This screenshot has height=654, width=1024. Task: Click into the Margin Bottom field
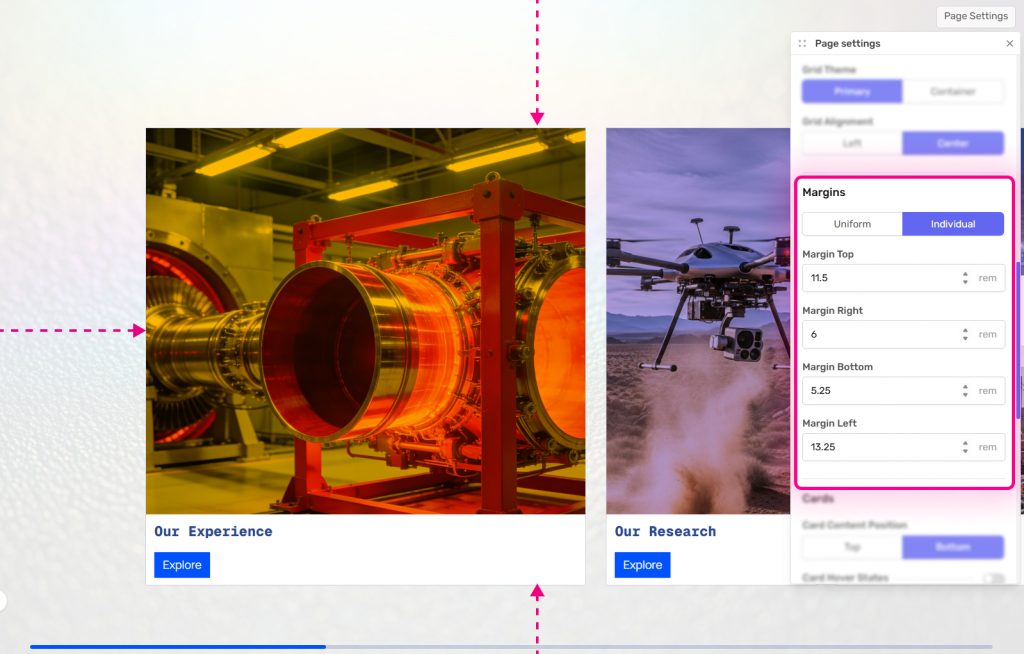(x=880, y=391)
